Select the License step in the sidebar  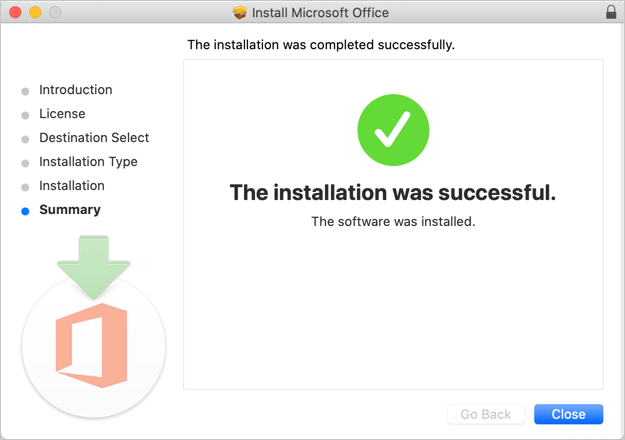62,114
